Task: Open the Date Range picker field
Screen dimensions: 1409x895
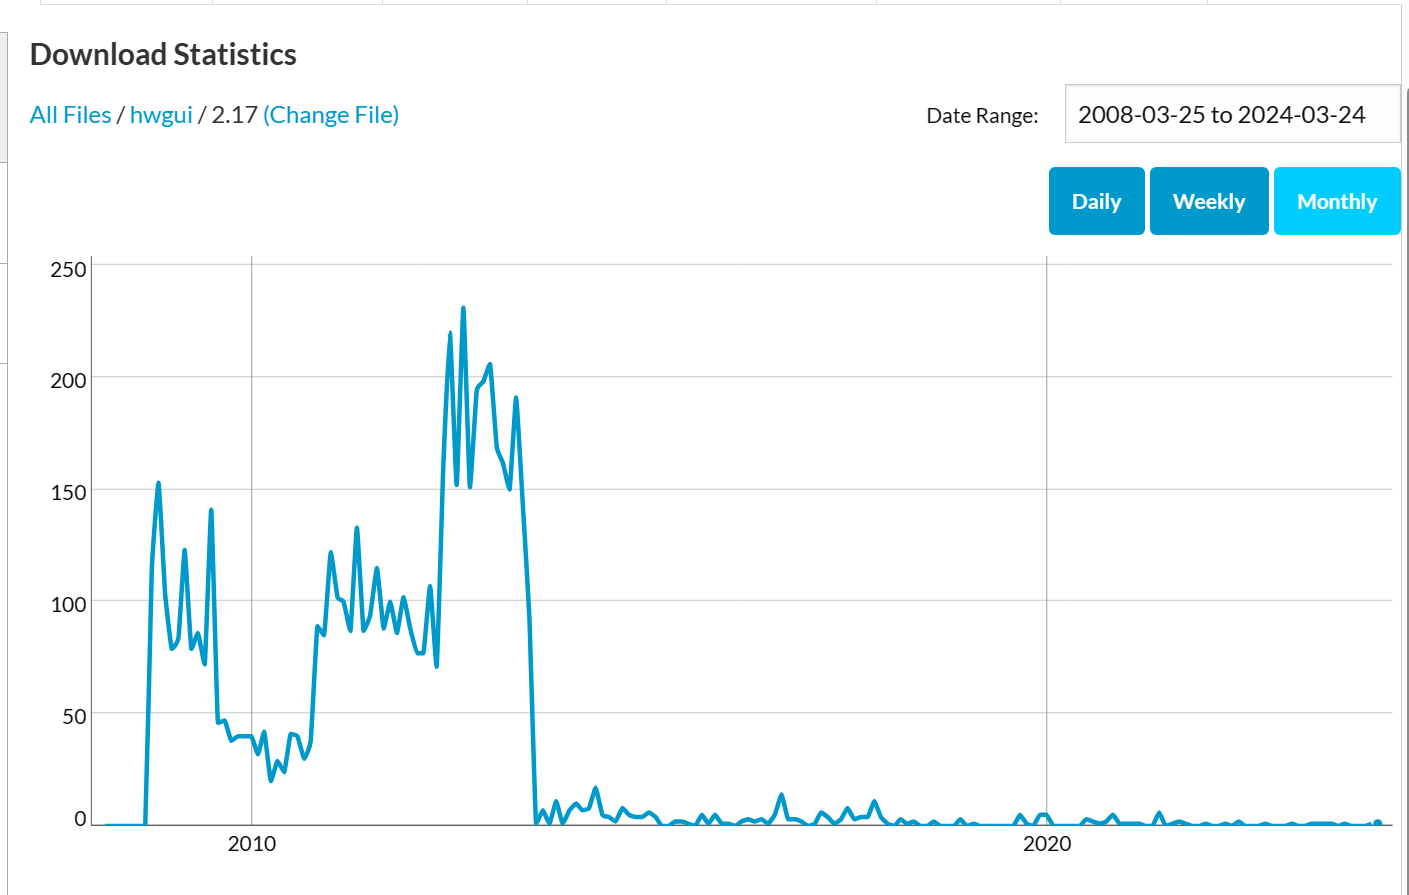Action: [x=1232, y=115]
